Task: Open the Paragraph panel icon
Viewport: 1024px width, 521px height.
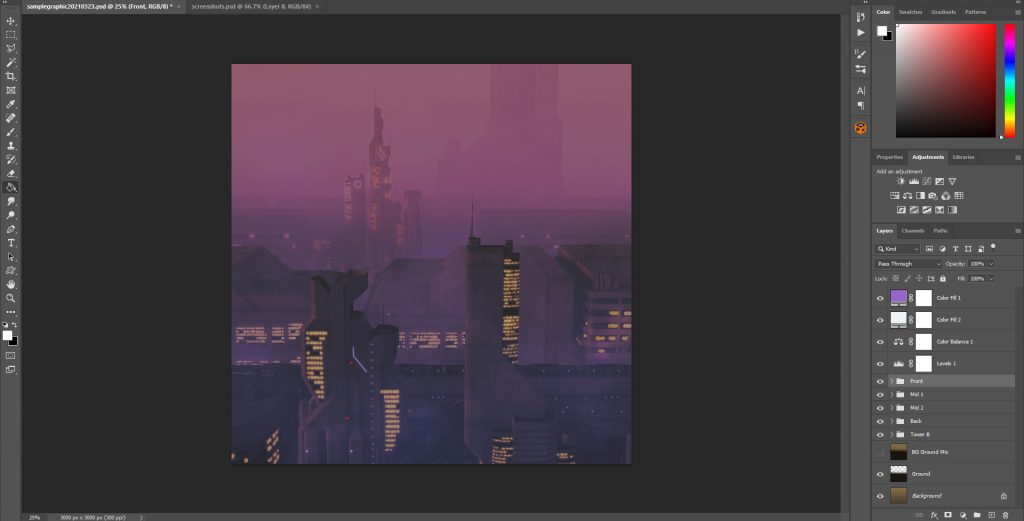Action: click(861, 105)
